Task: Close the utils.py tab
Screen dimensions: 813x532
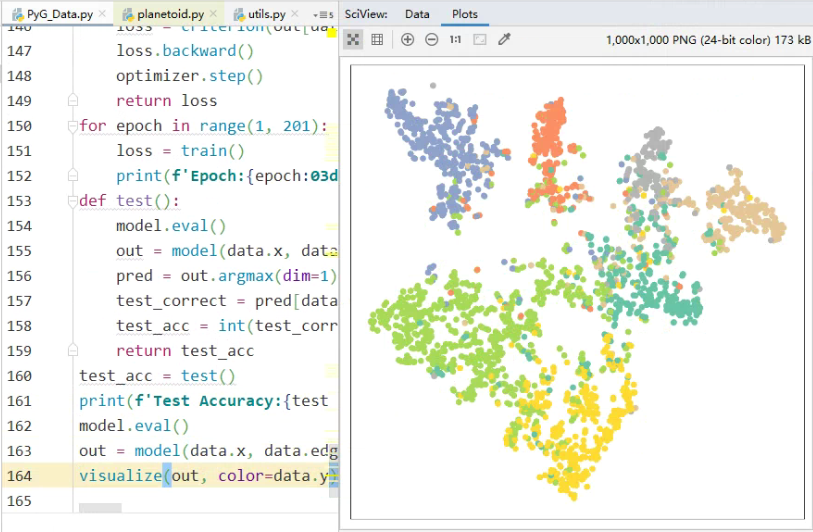Action: pyautogui.click(x=295, y=14)
